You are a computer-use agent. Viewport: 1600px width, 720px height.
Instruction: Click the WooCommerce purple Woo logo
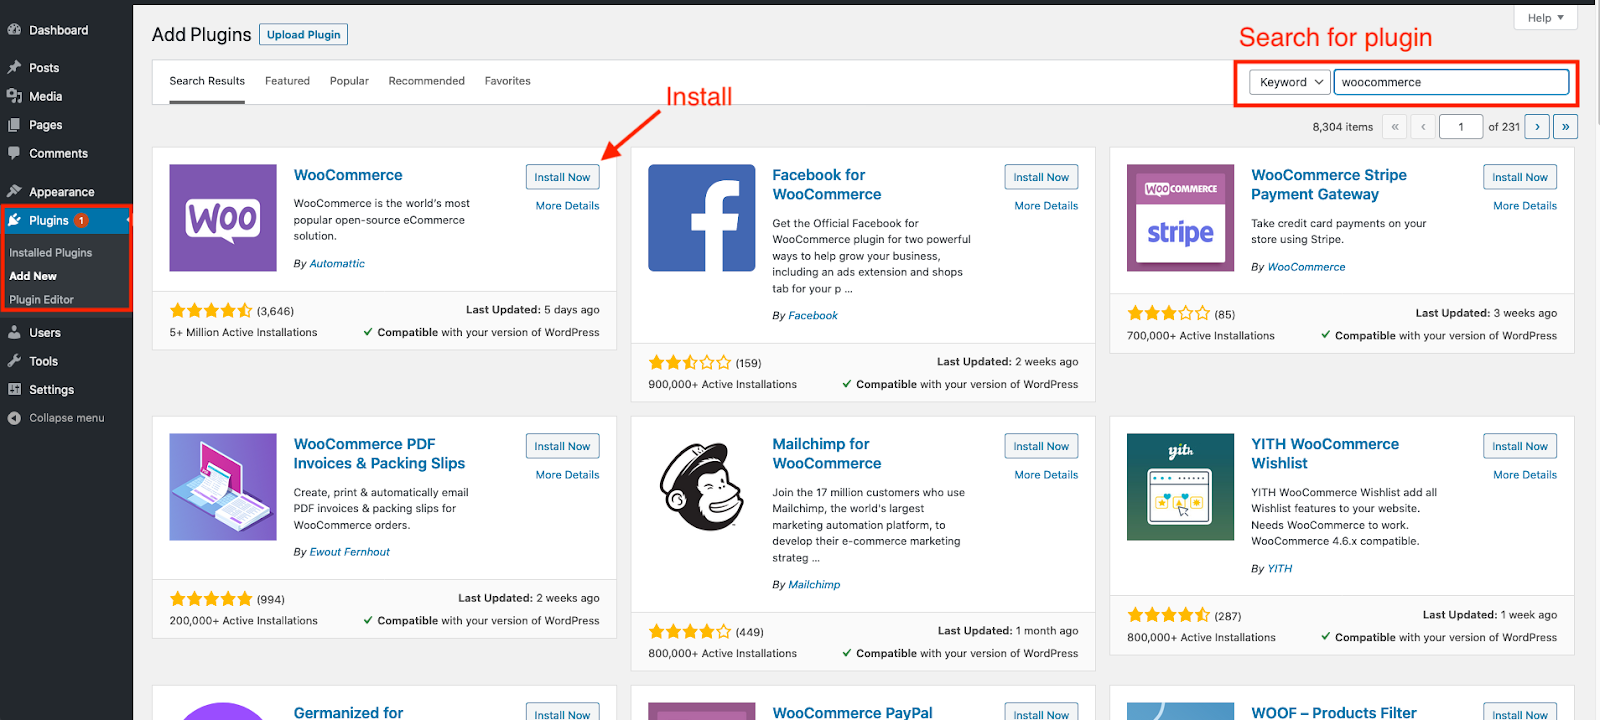[x=223, y=218]
